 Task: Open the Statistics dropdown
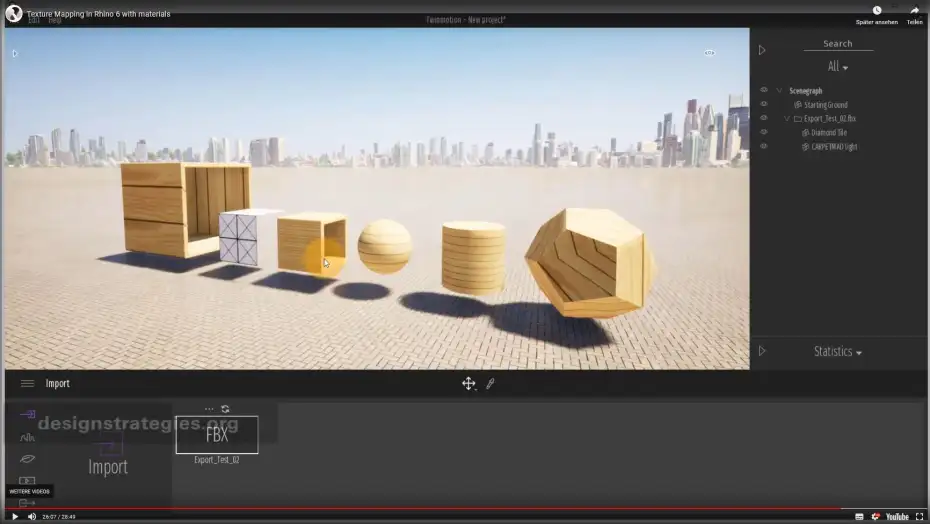837,351
